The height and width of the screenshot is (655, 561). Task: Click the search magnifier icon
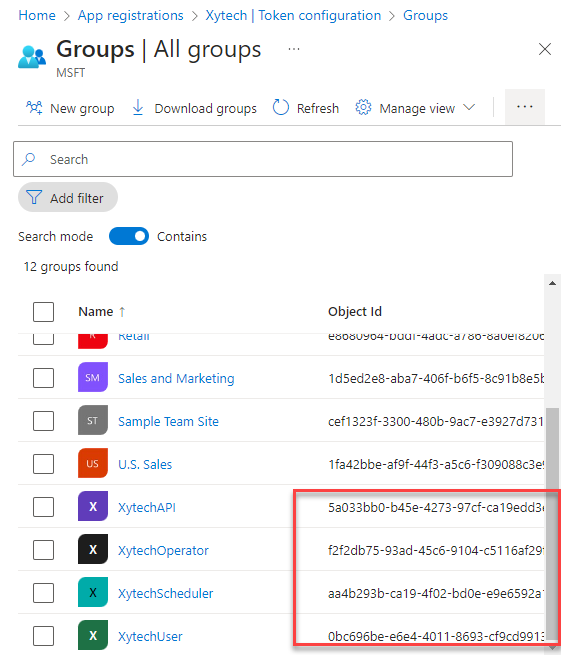28,159
